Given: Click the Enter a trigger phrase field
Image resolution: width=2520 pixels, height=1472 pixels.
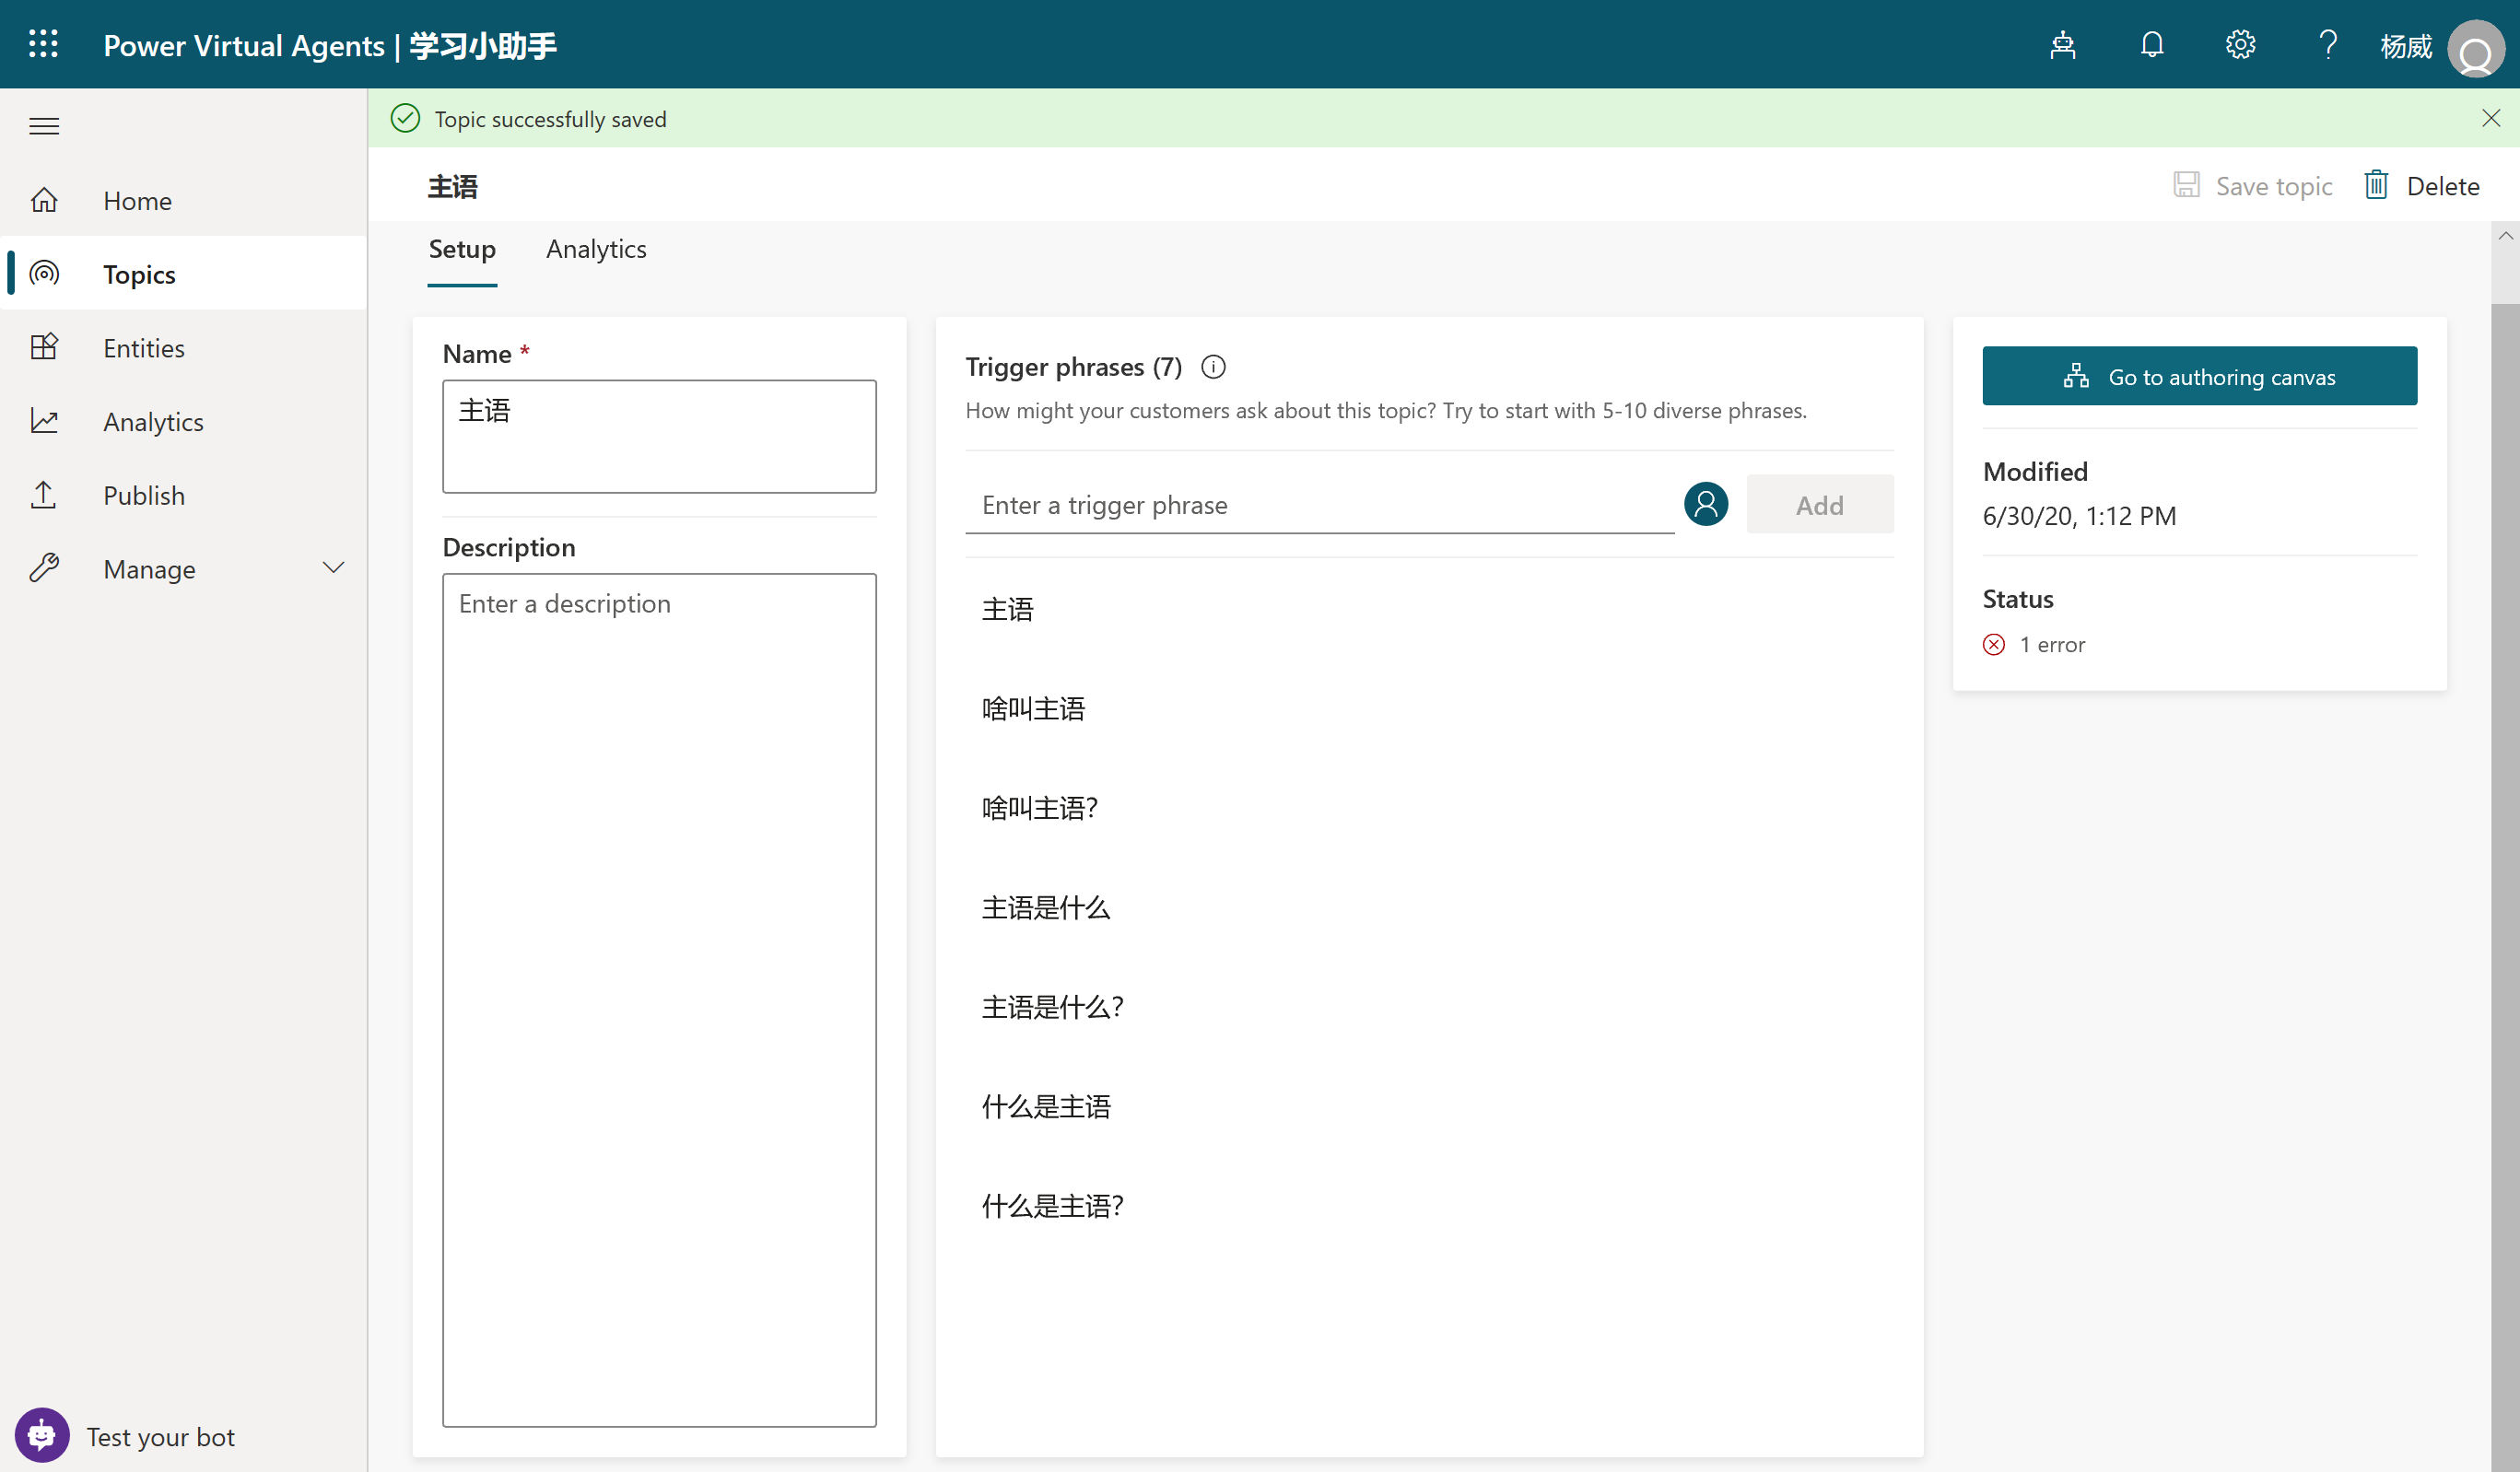Looking at the screenshot, I should tap(1319, 505).
